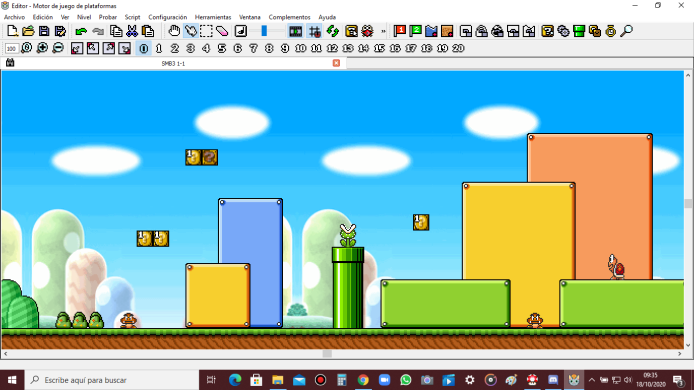
Task: Select the green flag player 2 start
Action: coord(416,31)
